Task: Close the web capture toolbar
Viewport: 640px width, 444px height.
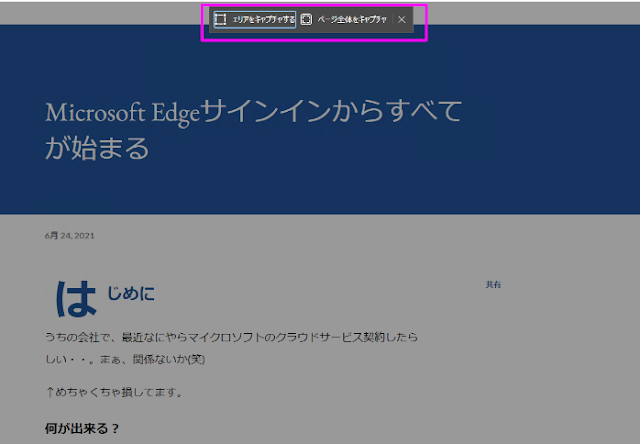Action: click(x=402, y=19)
